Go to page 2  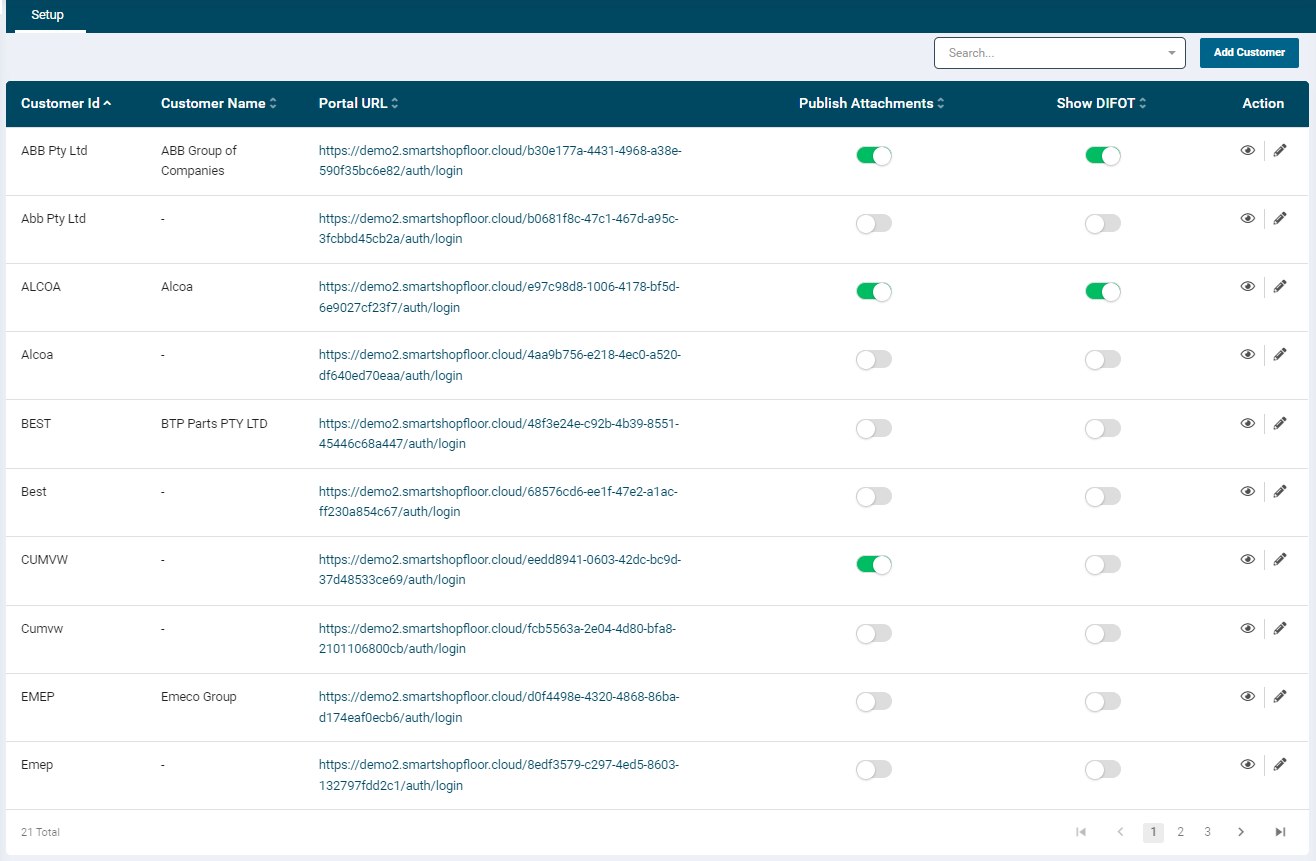point(1180,832)
